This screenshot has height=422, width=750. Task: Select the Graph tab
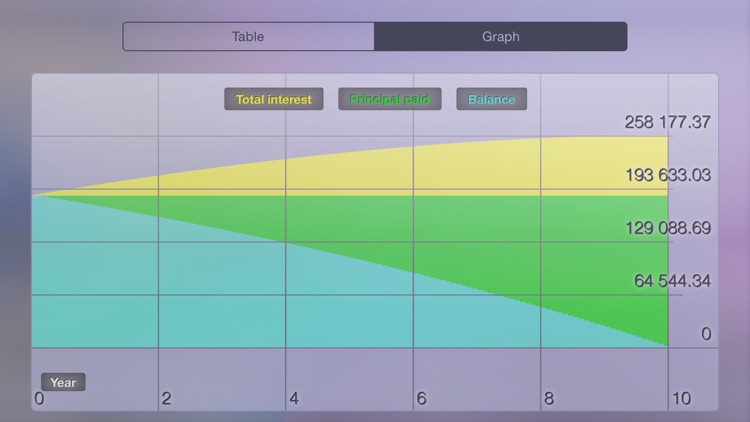pos(500,36)
